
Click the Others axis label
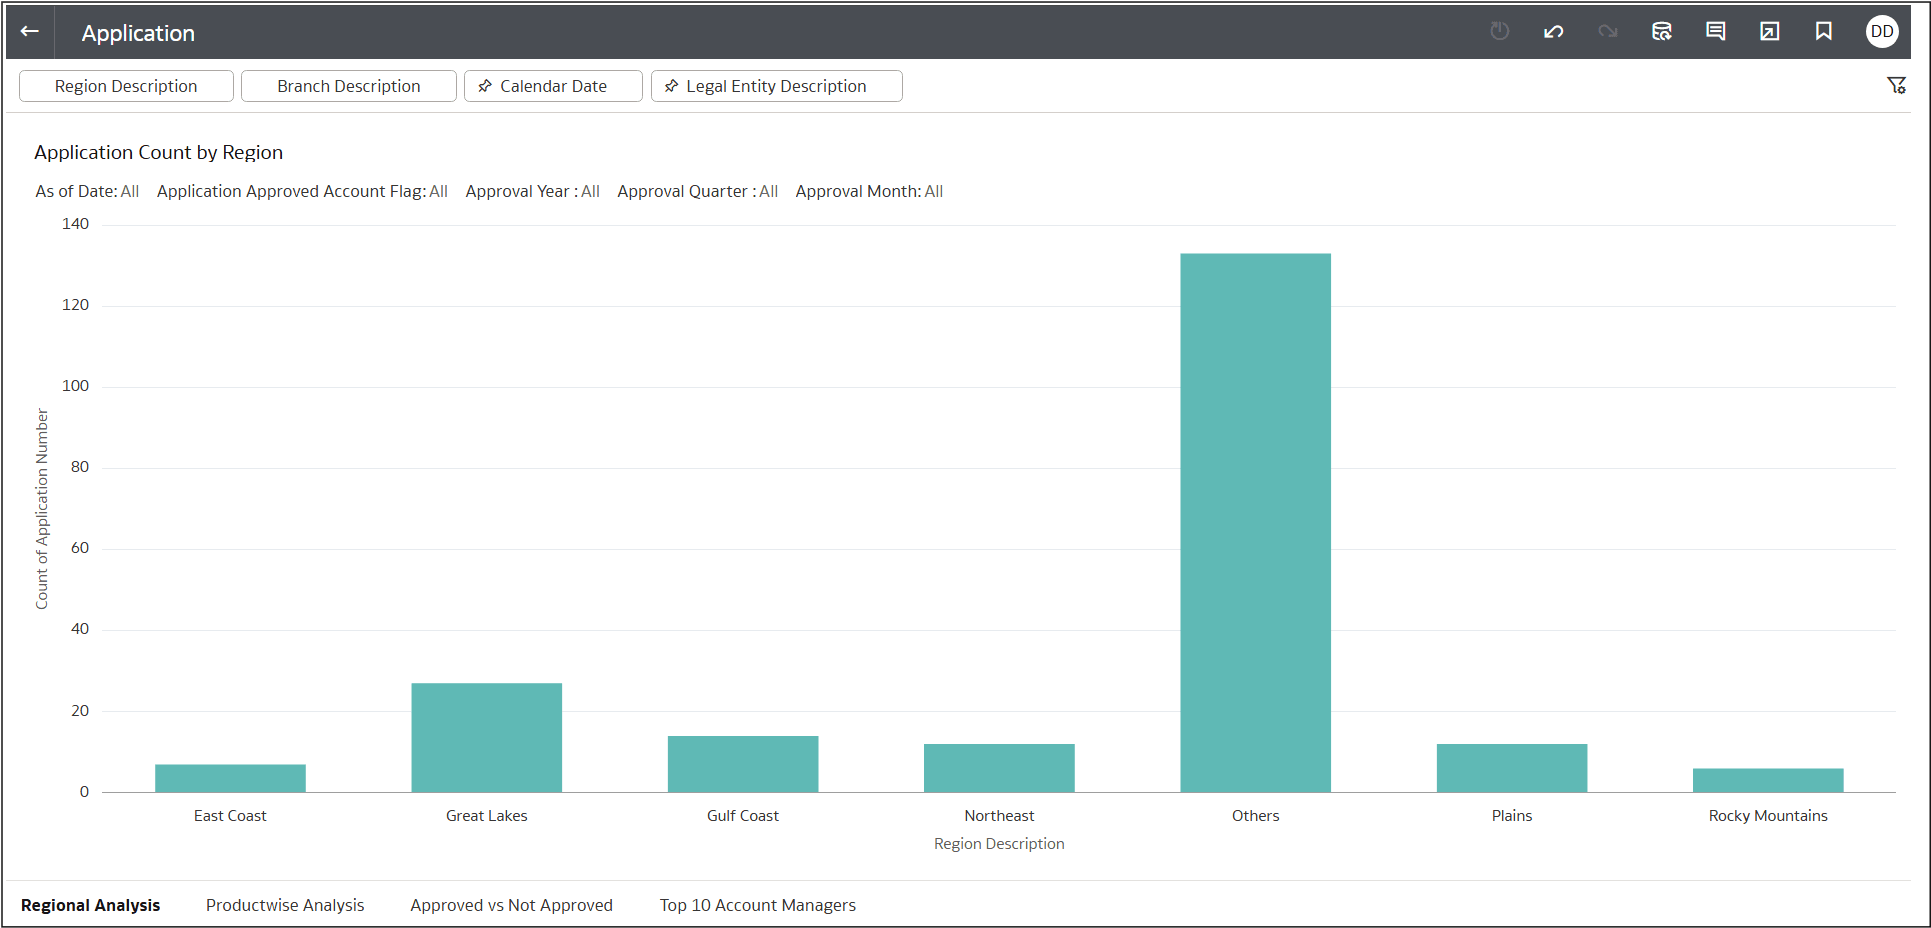pyautogui.click(x=1256, y=816)
